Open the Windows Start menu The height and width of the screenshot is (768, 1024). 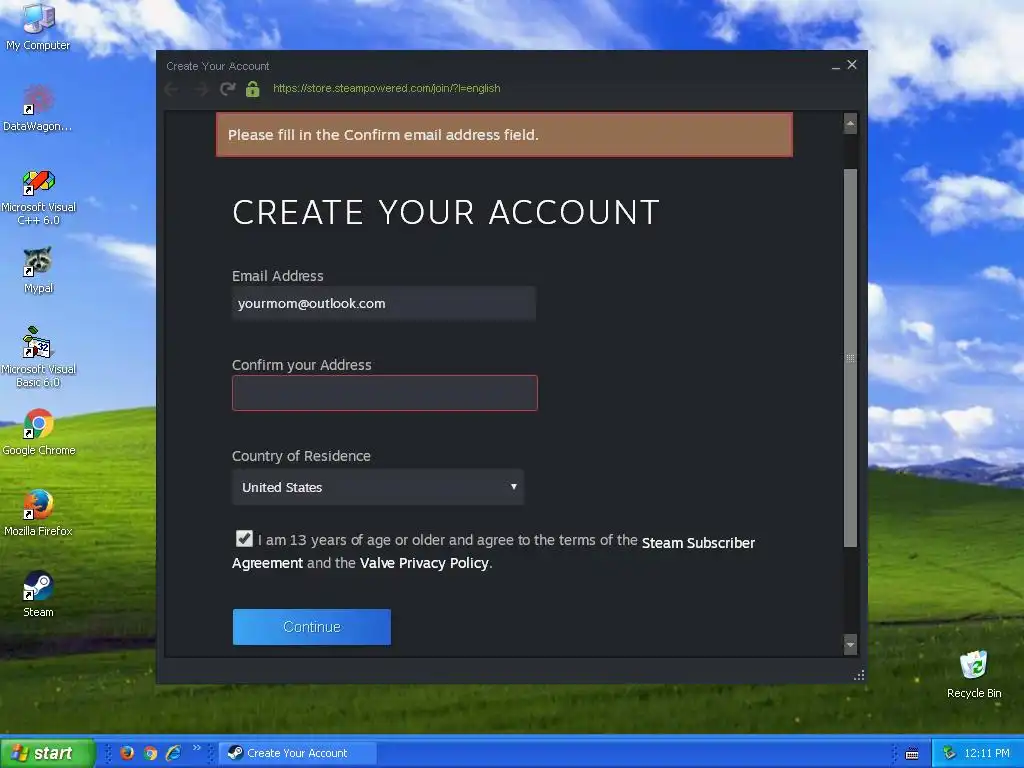click(x=47, y=753)
